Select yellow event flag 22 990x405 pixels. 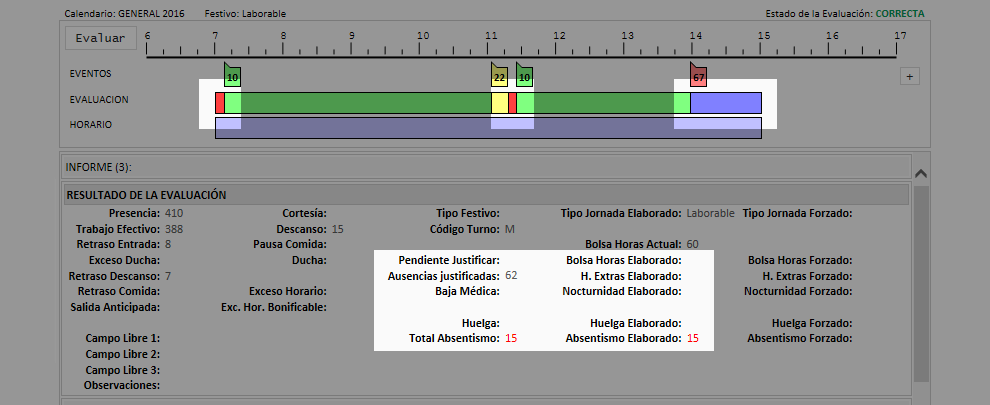click(499, 75)
